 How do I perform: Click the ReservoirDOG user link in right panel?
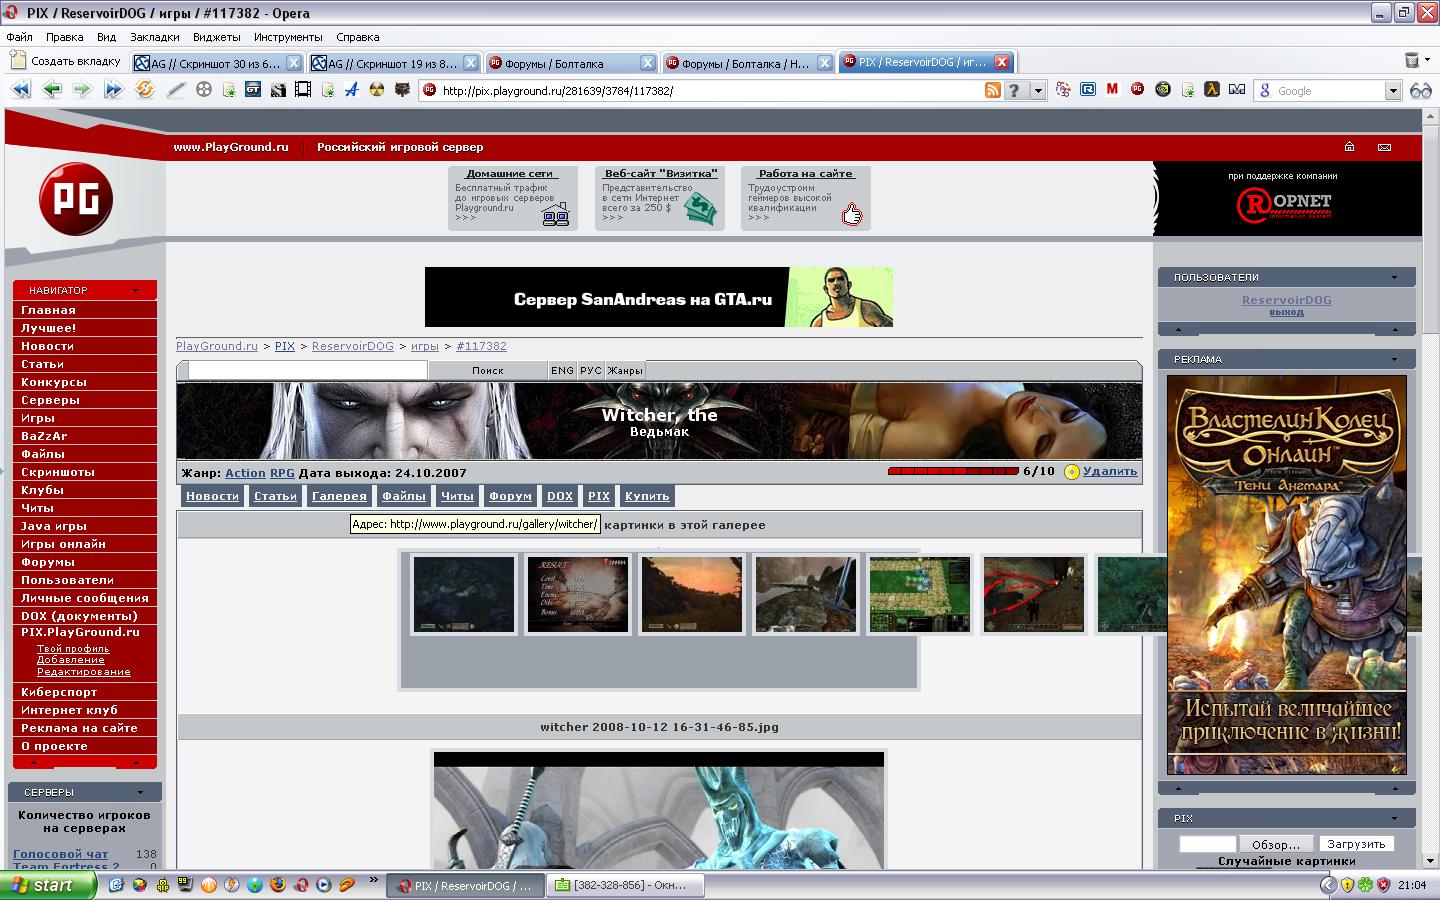(1286, 300)
